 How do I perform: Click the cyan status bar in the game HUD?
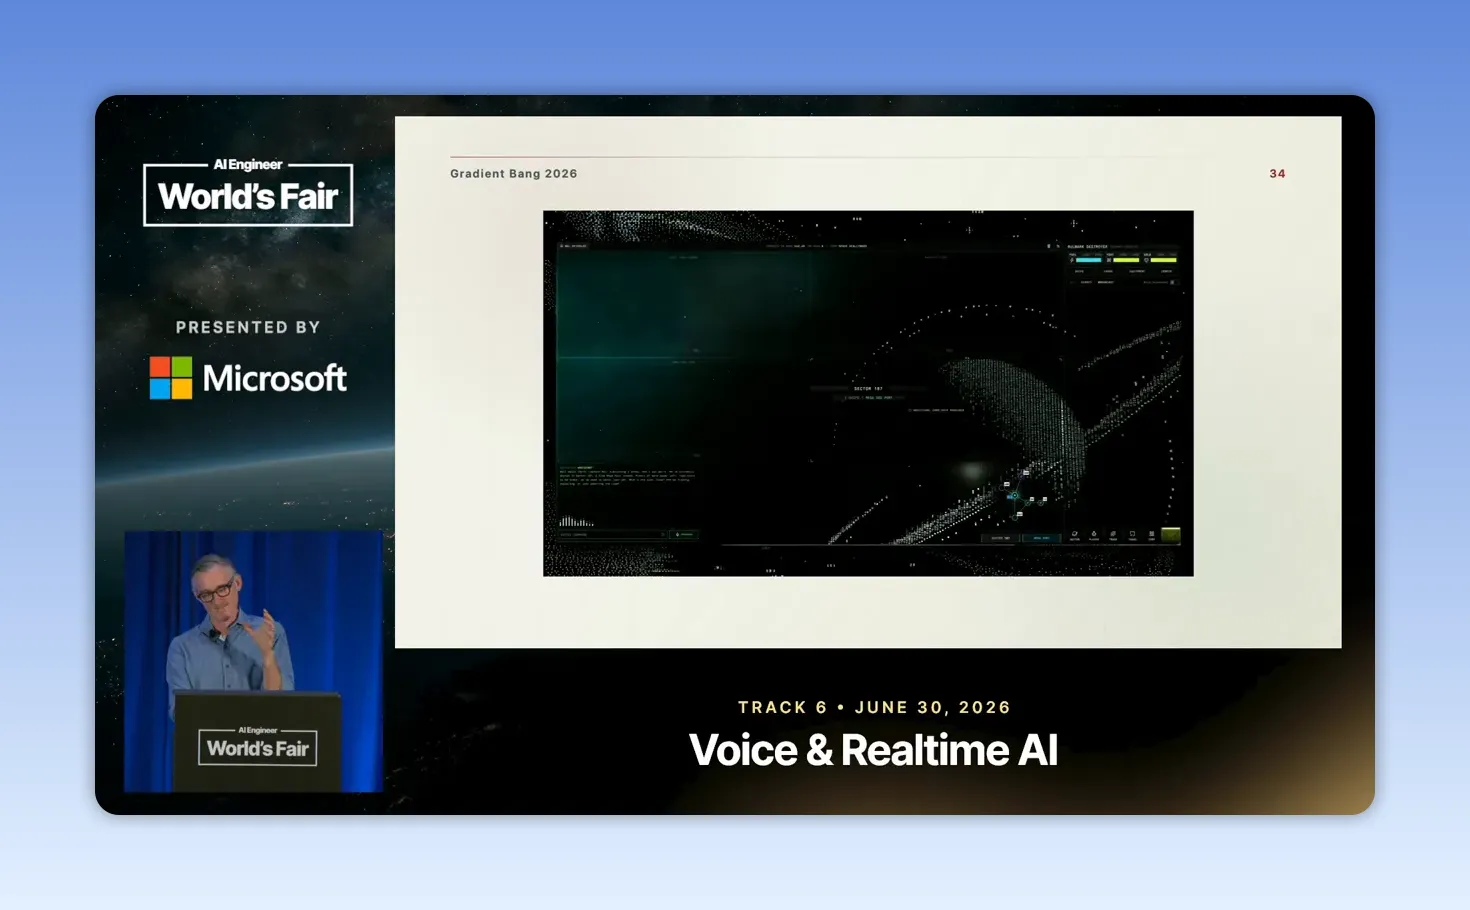1088,260
